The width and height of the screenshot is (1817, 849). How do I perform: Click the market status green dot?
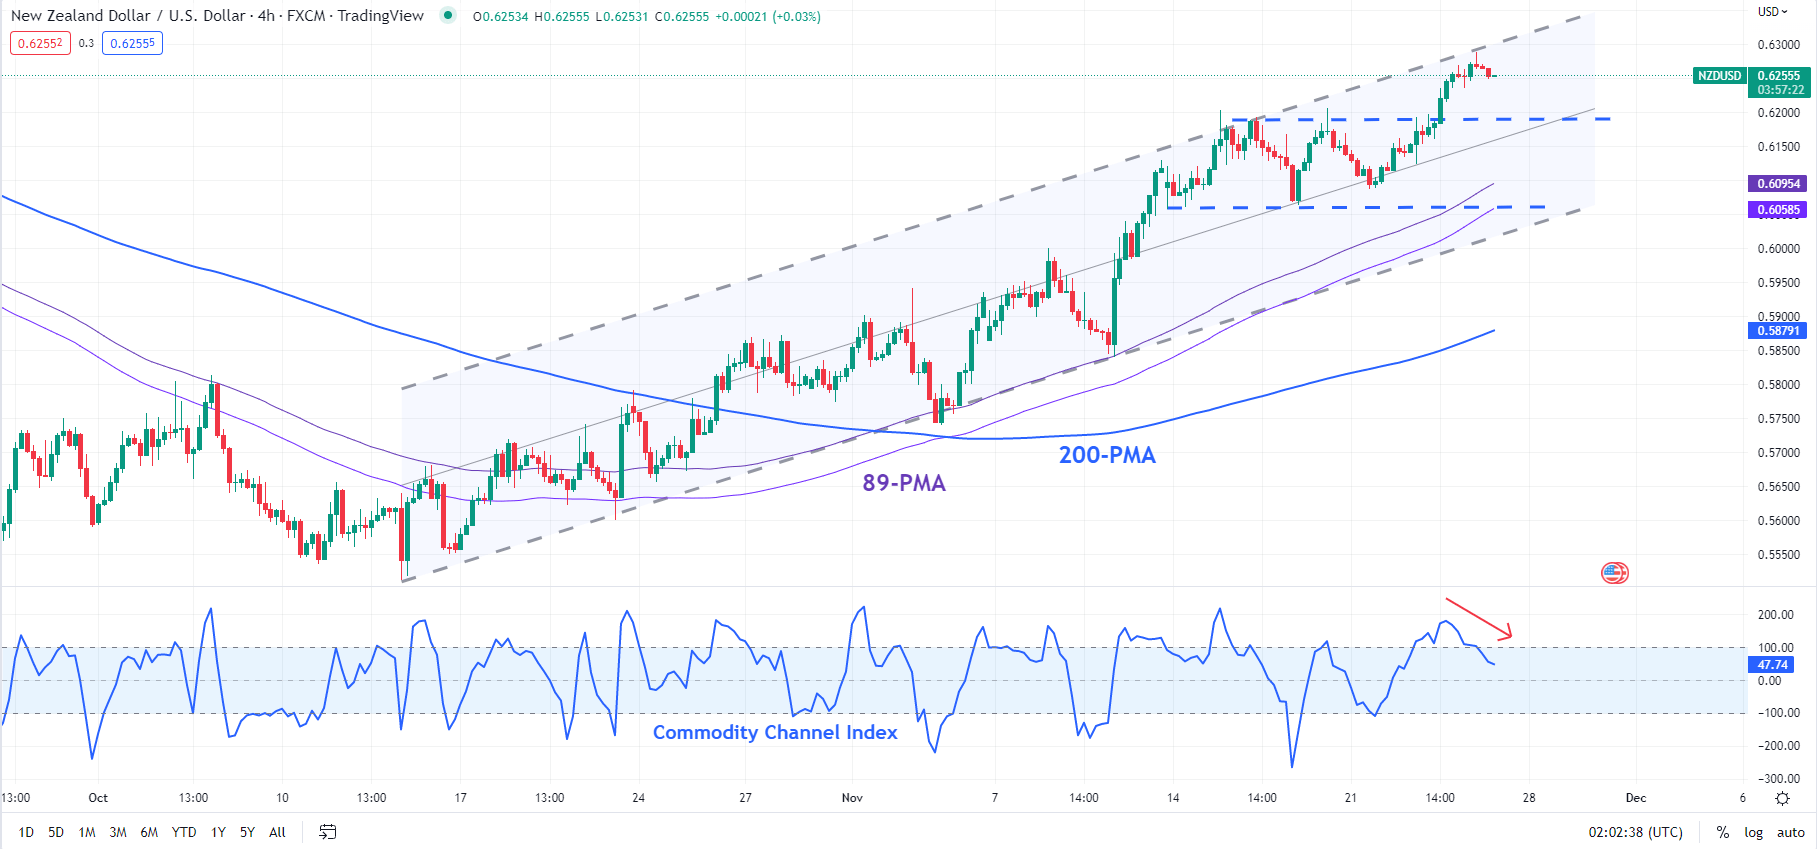coord(448,15)
